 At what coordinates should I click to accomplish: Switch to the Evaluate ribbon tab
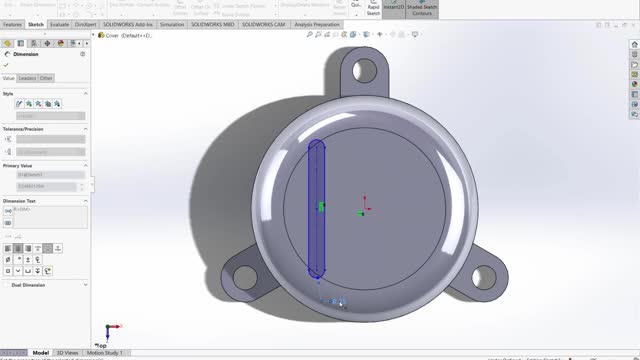(59, 24)
